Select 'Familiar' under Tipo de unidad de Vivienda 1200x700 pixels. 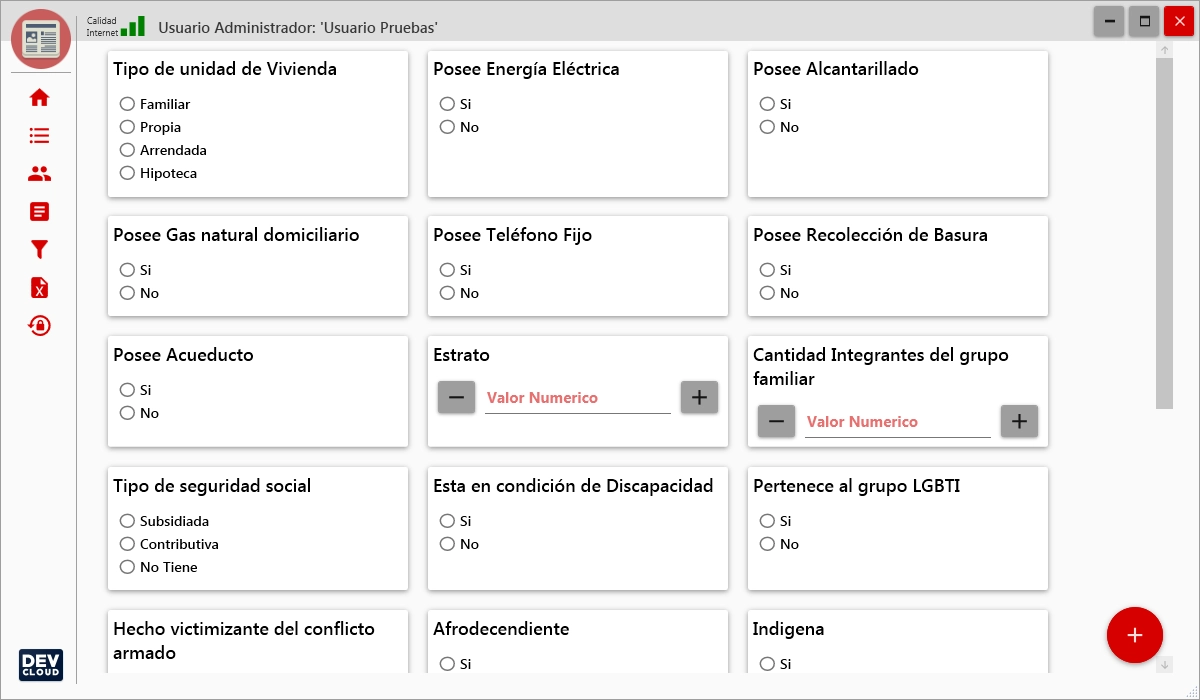point(127,103)
